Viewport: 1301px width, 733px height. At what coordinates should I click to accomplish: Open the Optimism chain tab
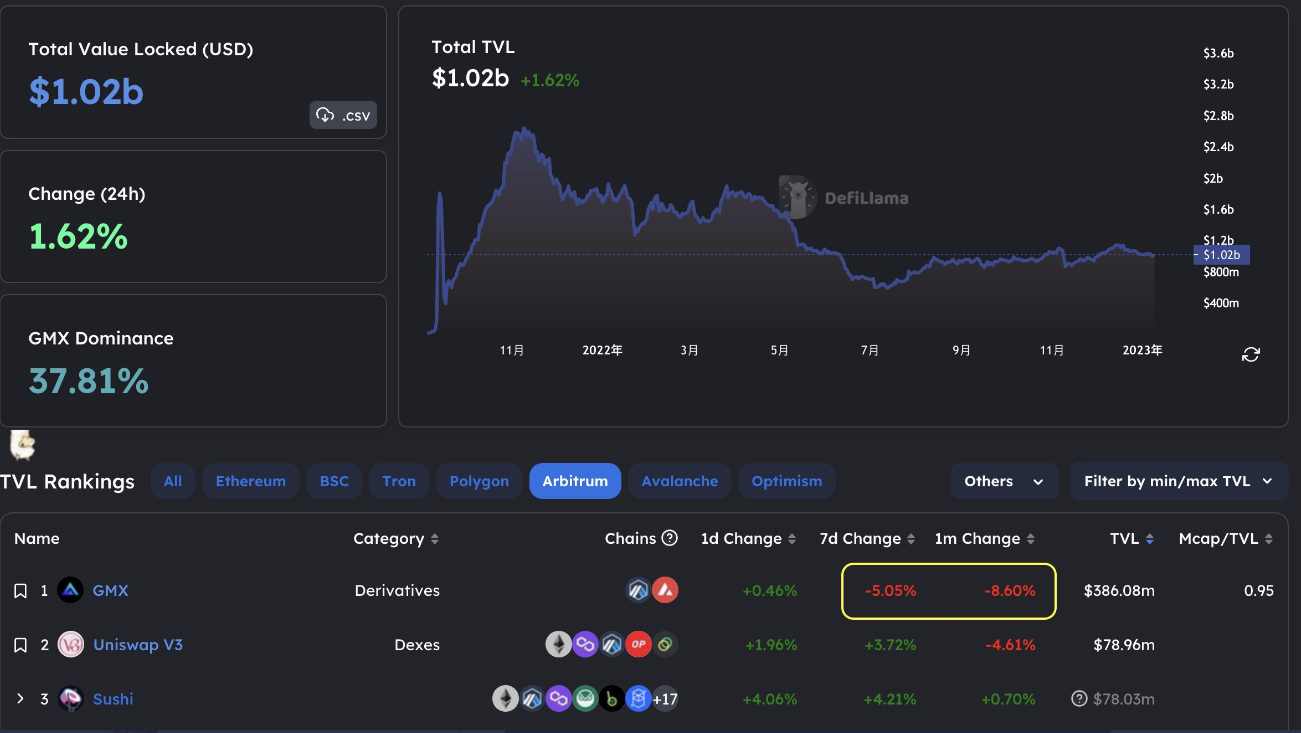point(787,481)
